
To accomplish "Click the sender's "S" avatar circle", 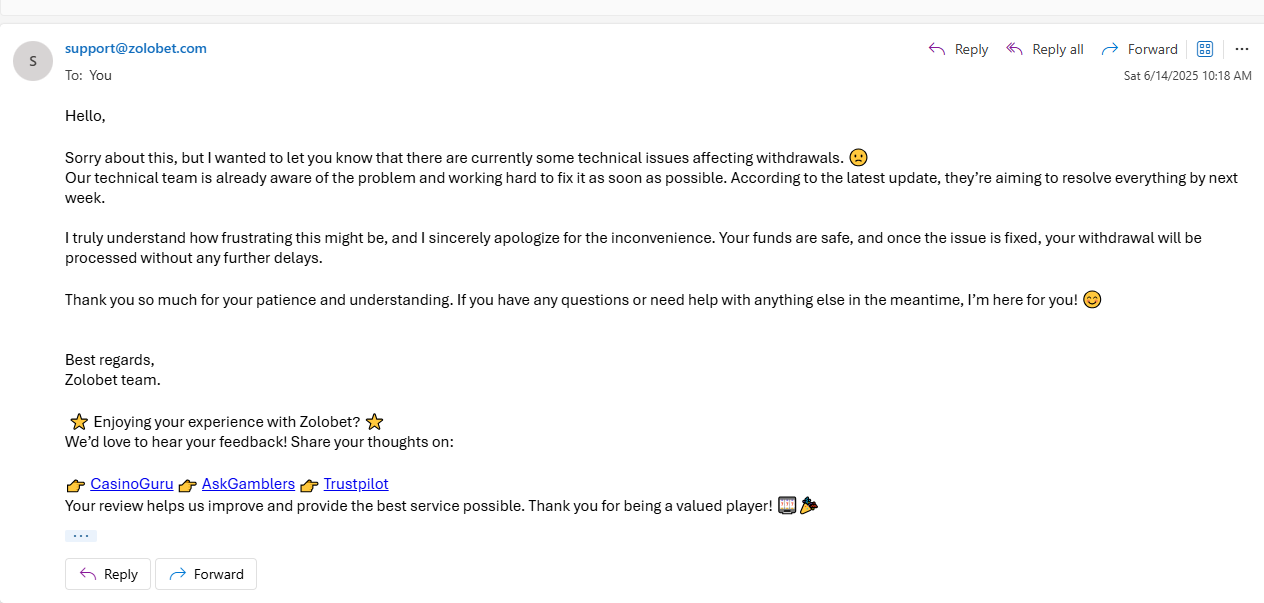I will click(x=33, y=61).
